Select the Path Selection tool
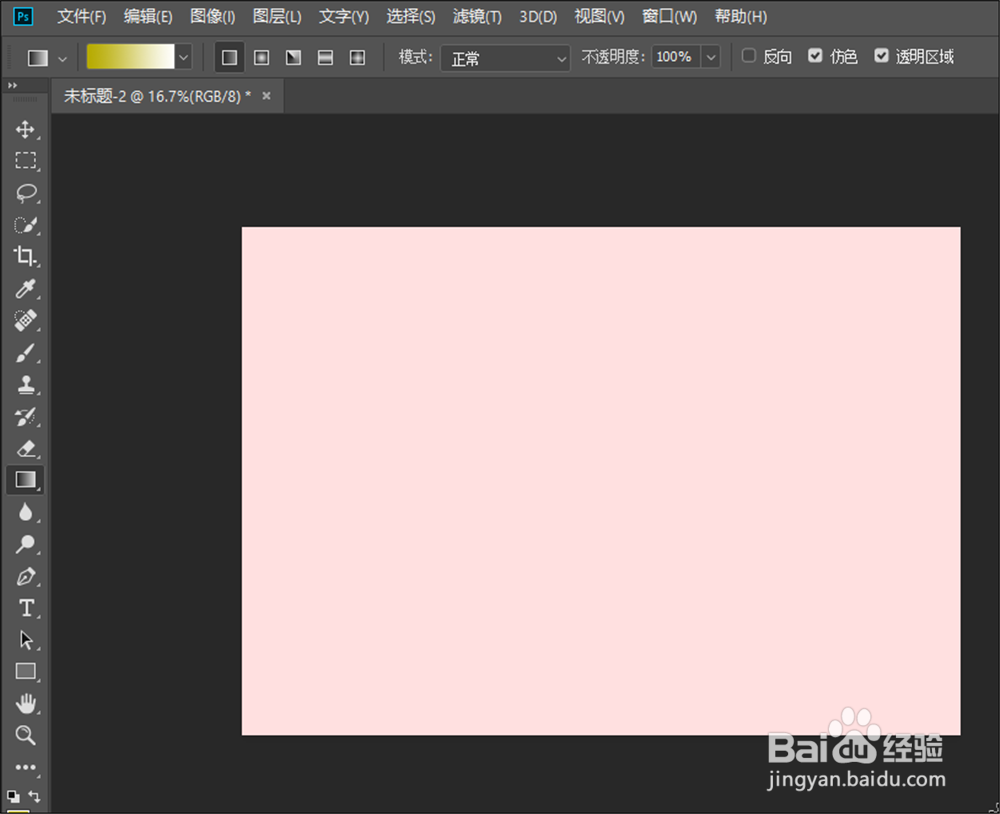This screenshot has width=1000, height=814. [26, 640]
